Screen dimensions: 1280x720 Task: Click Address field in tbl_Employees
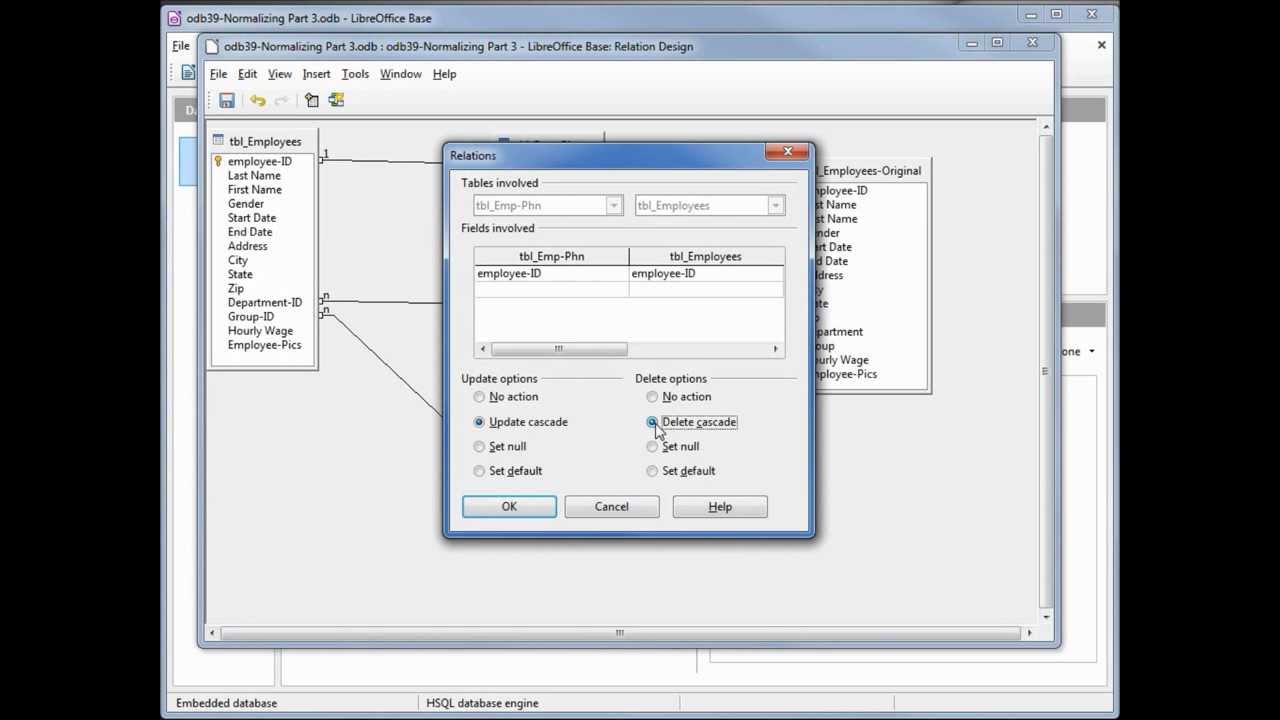point(248,246)
